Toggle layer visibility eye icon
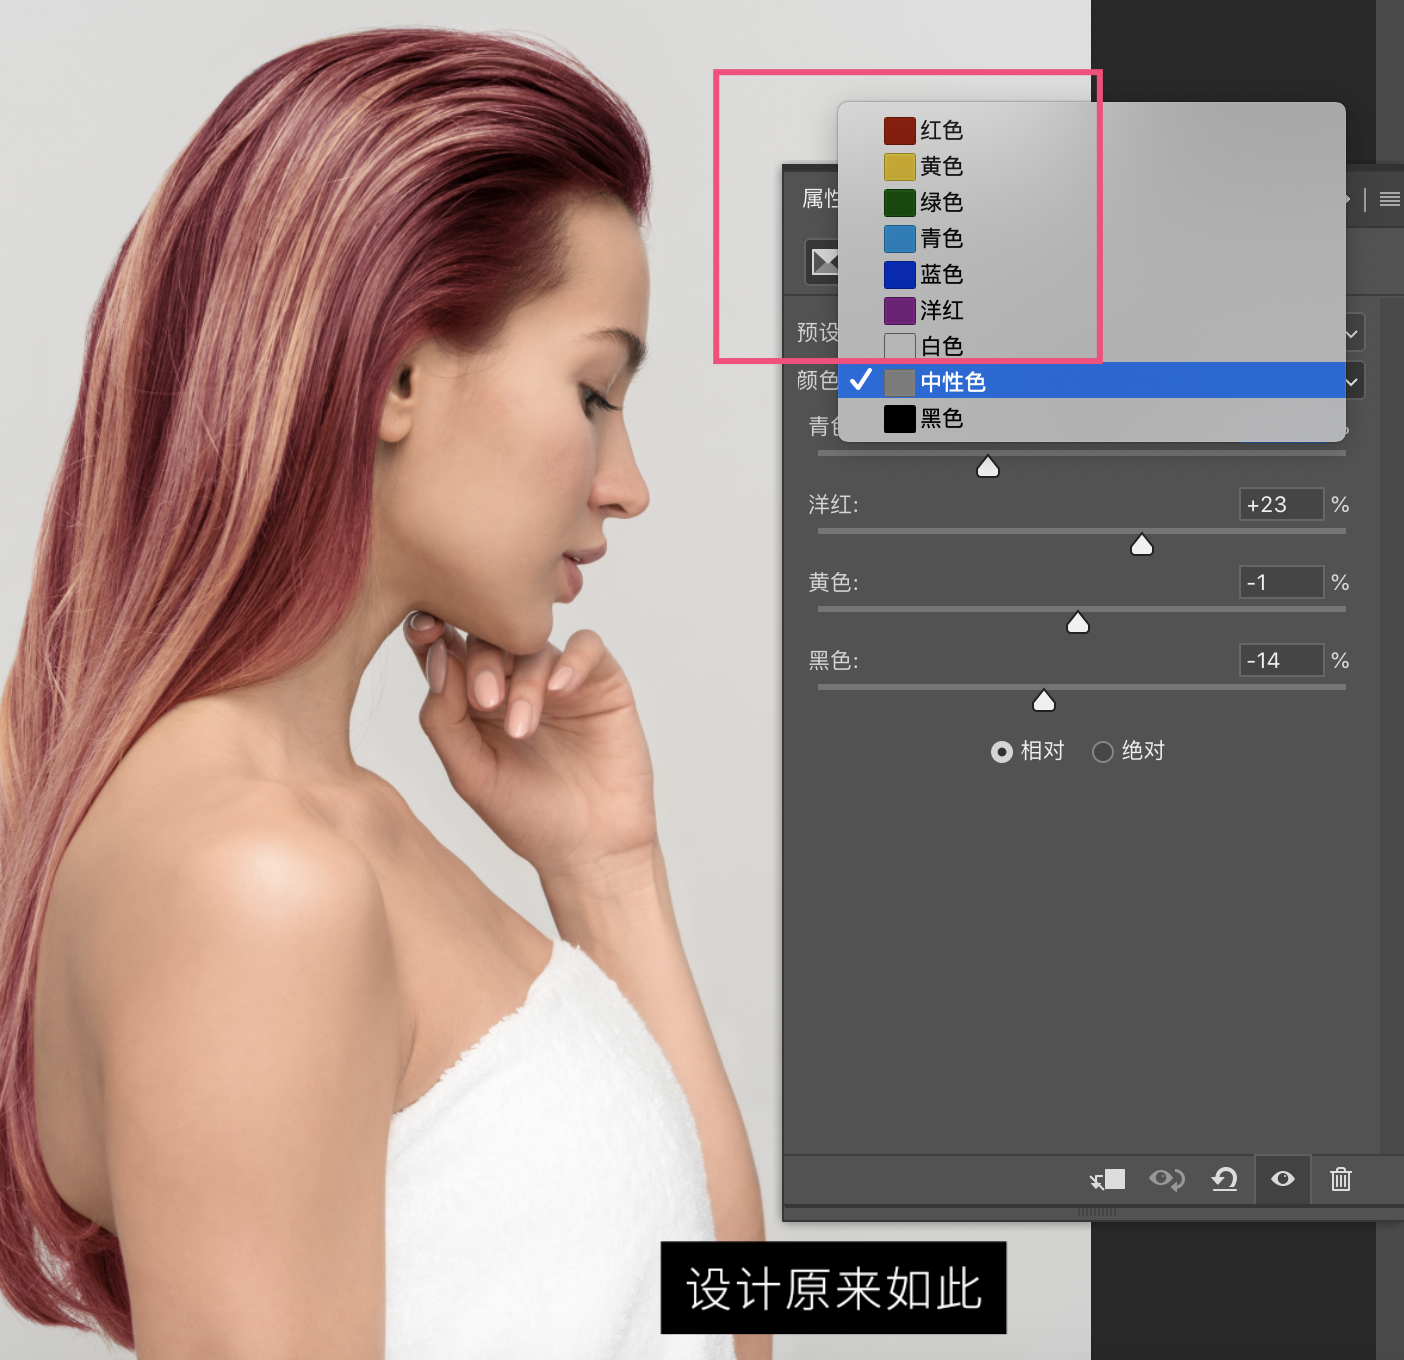Viewport: 1404px width, 1360px height. (x=1283, y=1179)
